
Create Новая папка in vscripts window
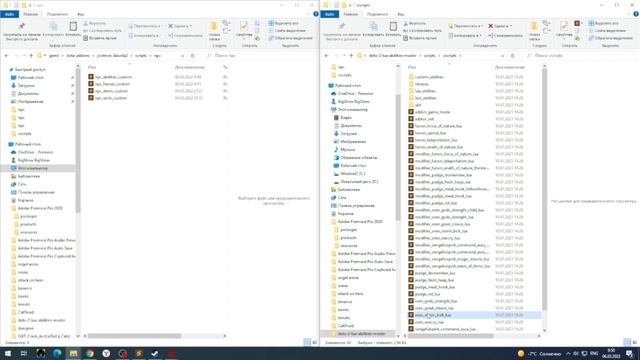[x=534, y=31]
